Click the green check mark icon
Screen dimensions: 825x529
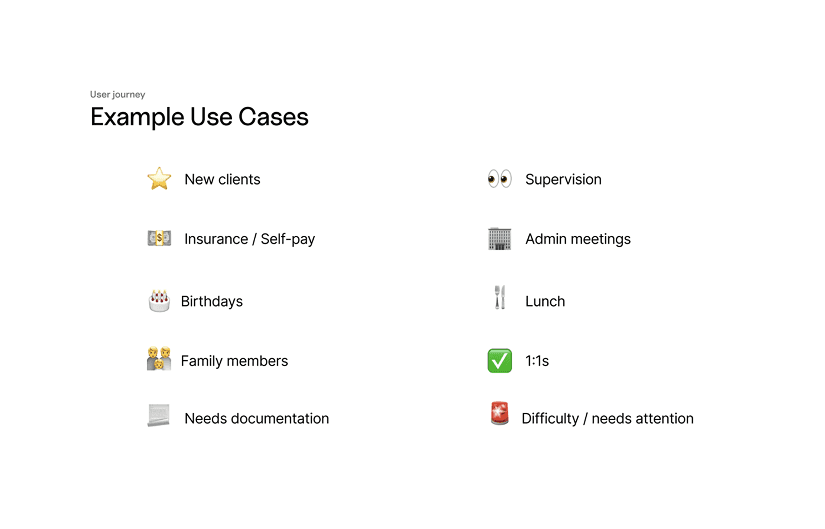tap(499, 361)
